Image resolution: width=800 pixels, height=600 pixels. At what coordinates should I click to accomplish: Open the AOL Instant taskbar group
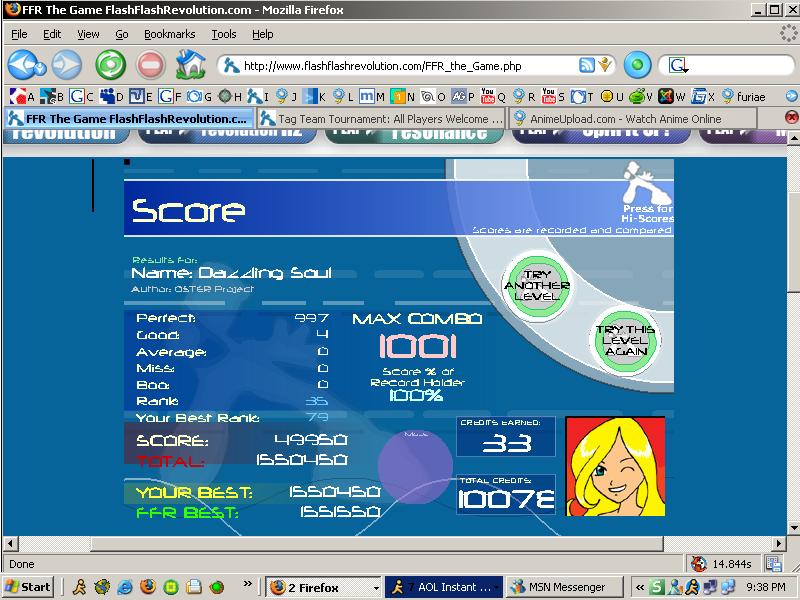coord(444,587)
